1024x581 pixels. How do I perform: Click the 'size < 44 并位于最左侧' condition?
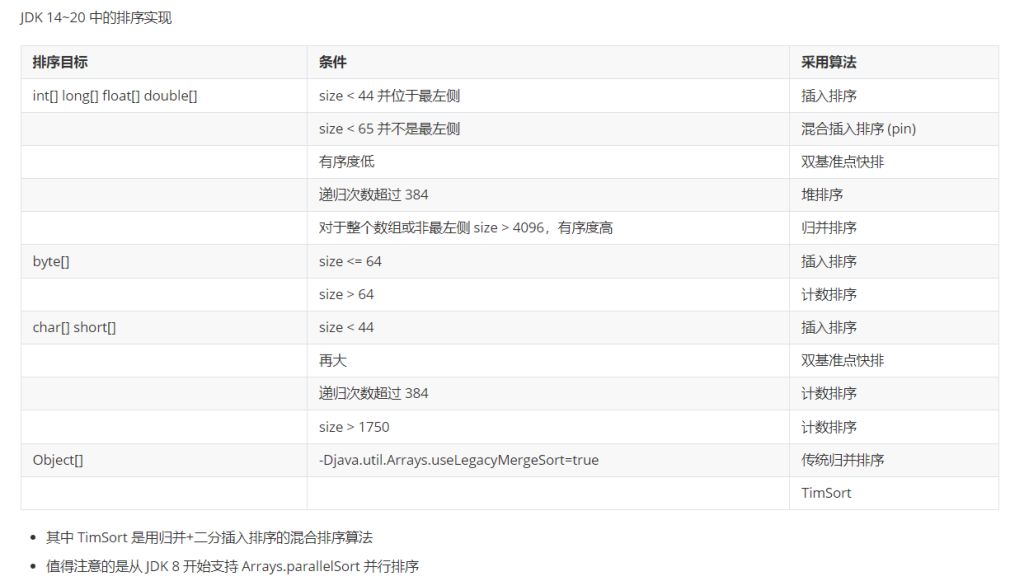[389, 96]
